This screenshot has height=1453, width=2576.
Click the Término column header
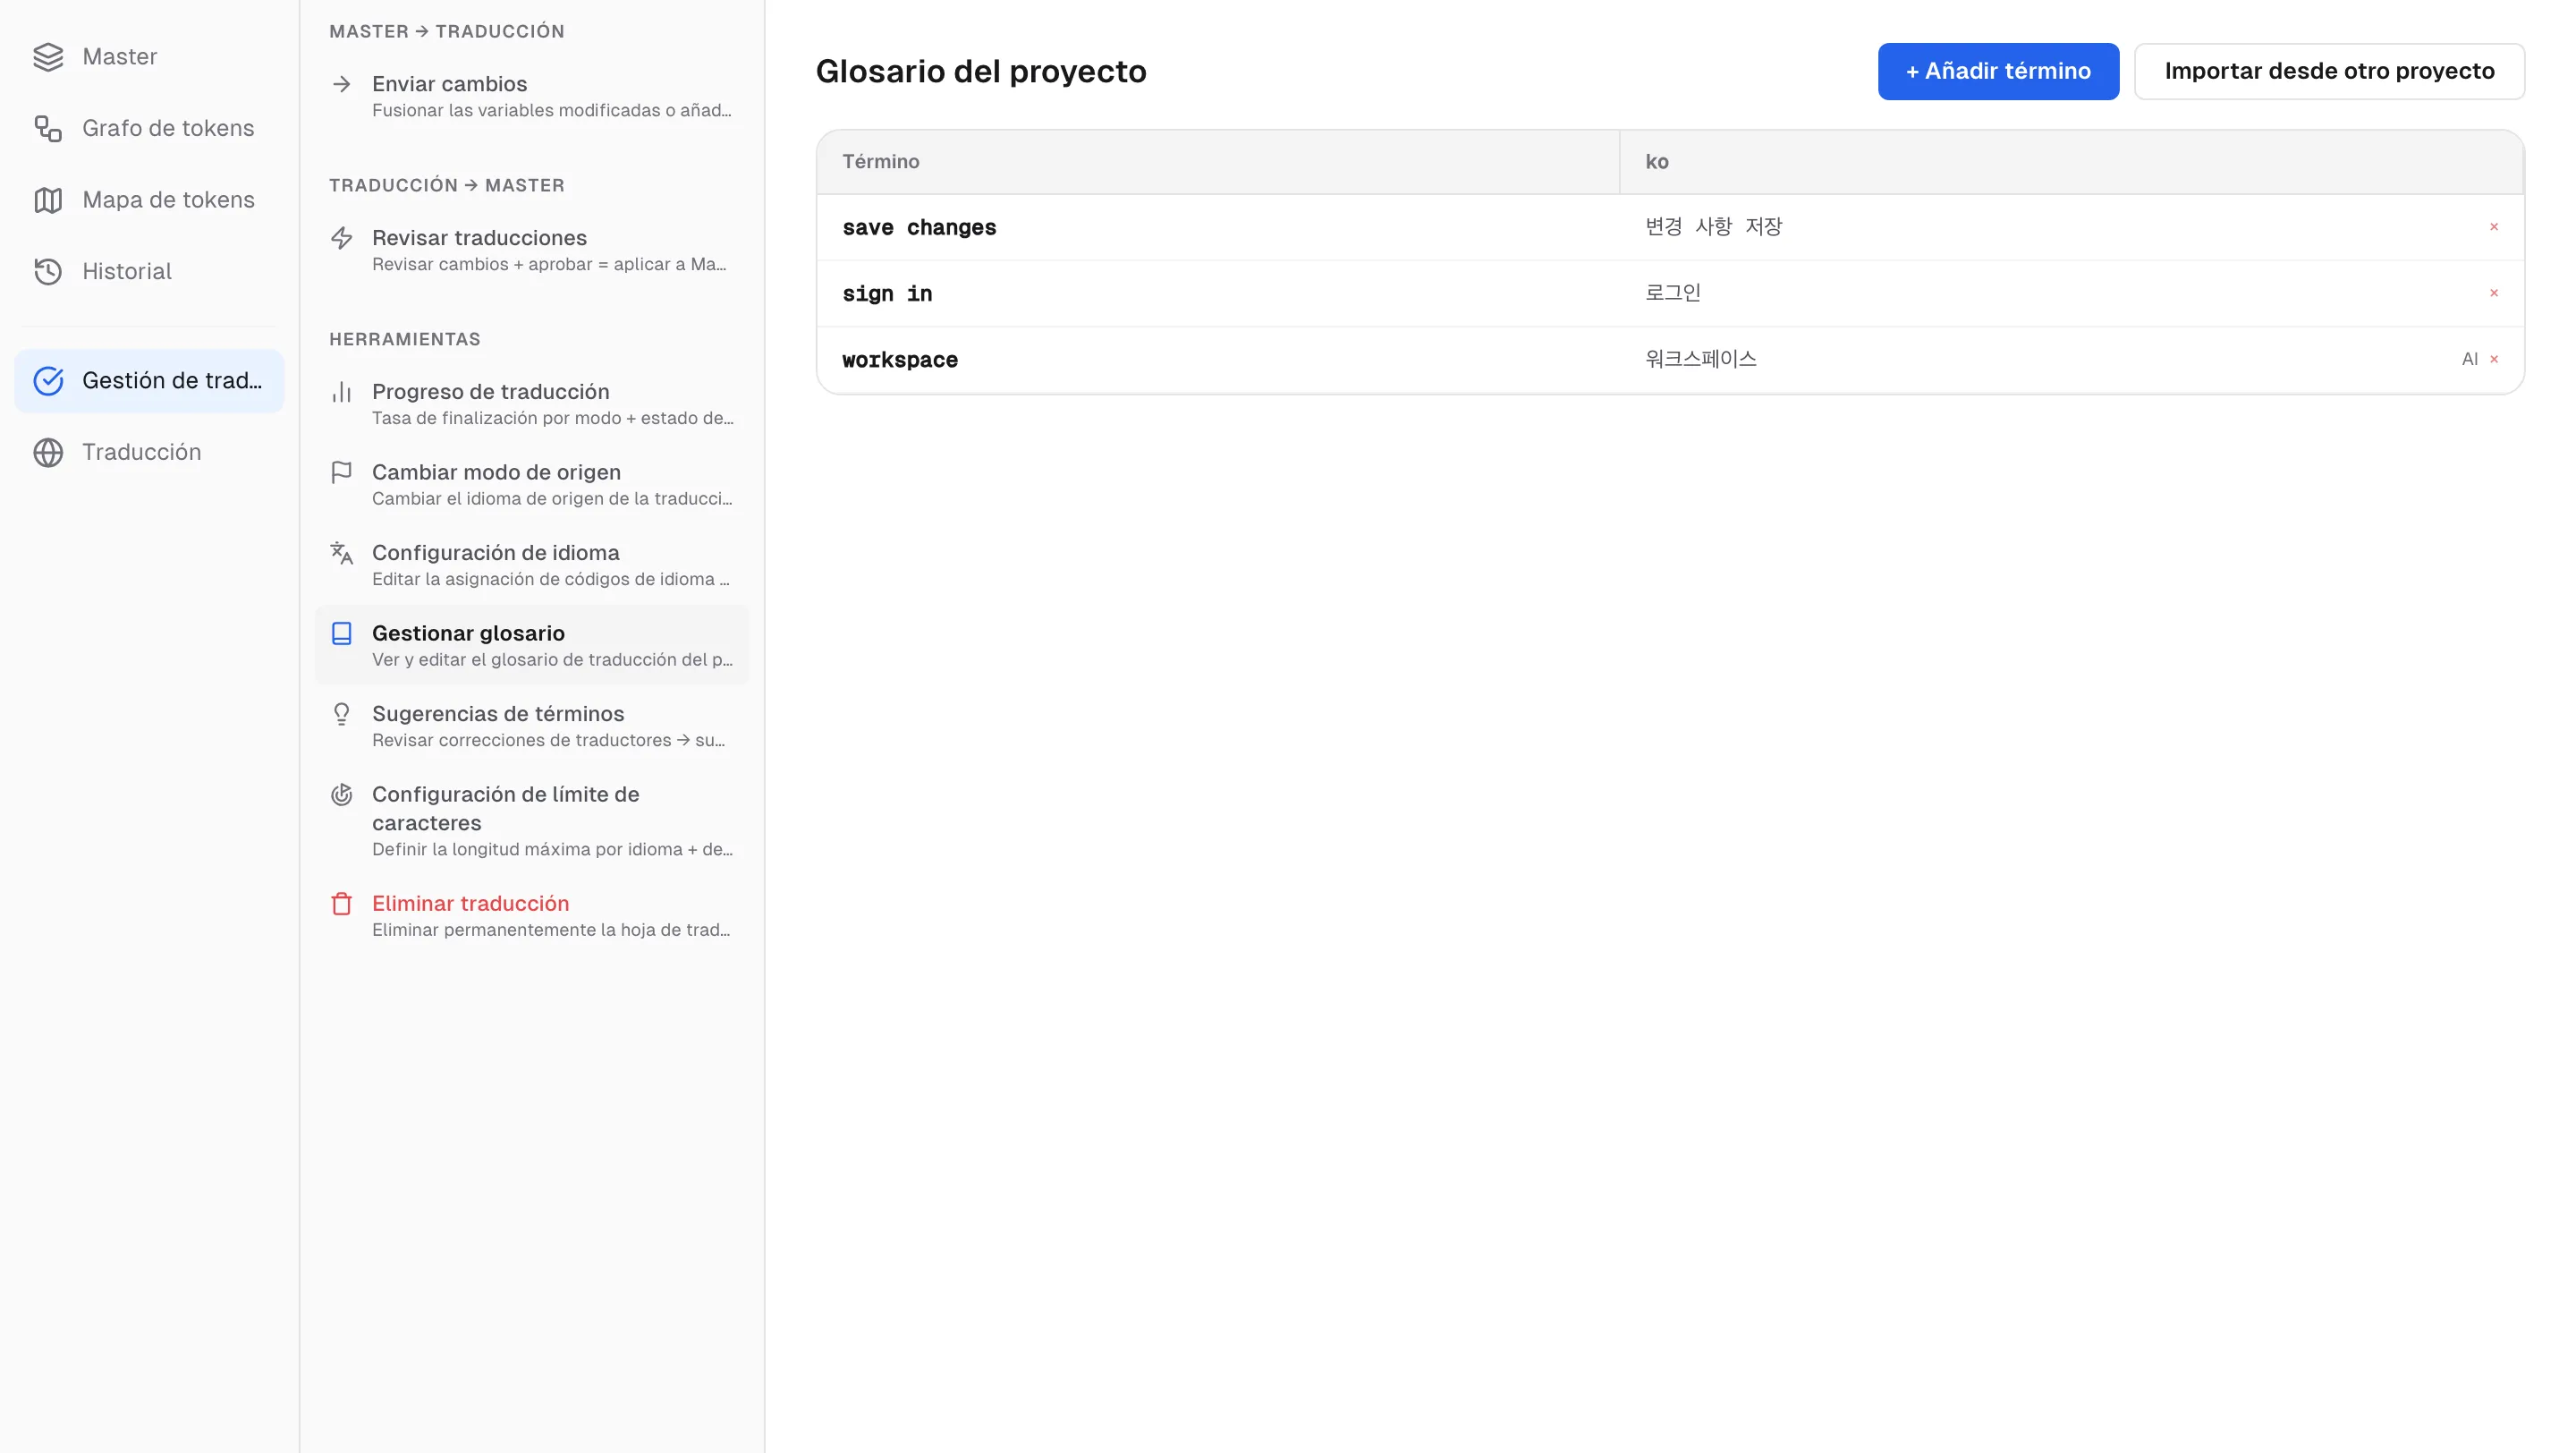[1218, 162]
